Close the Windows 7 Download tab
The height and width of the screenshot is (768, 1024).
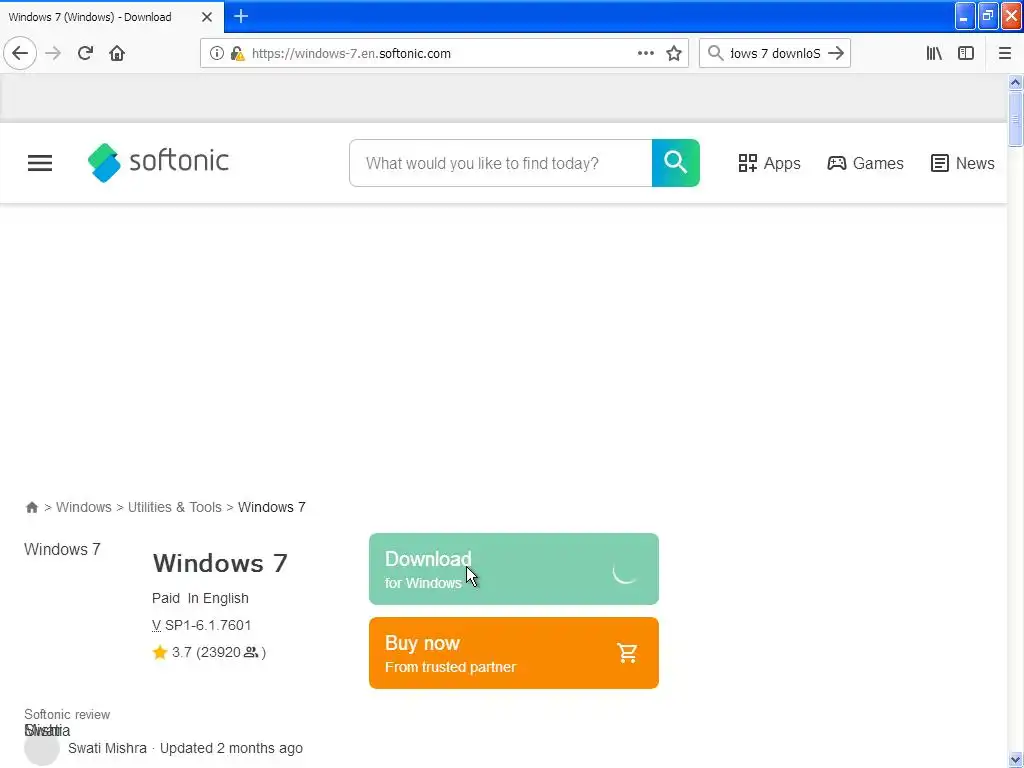(x=207, y=17)
